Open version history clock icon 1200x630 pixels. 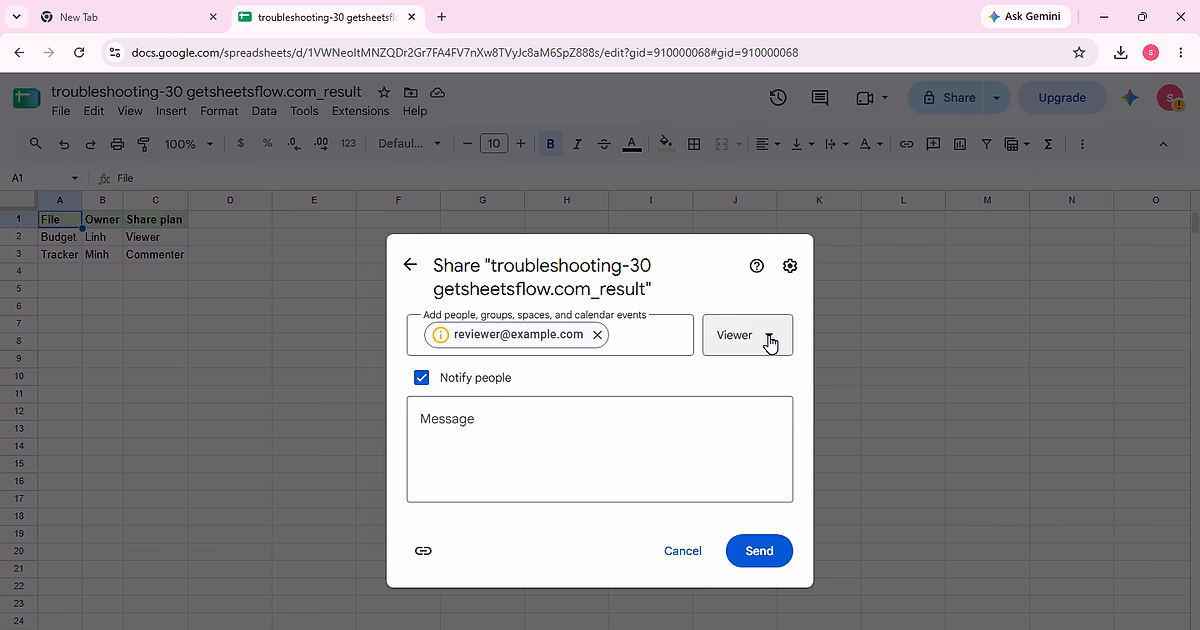point(778,97)
